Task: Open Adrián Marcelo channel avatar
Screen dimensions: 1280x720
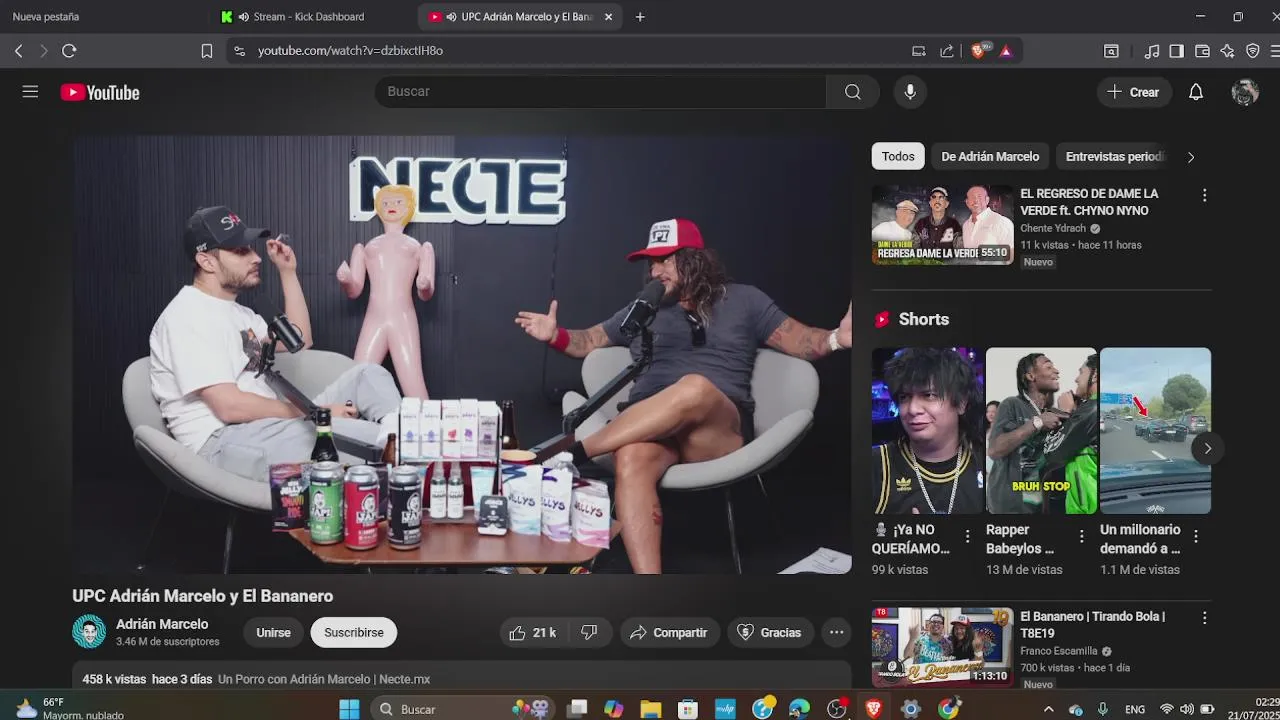Action: click(x=89, y=632)
